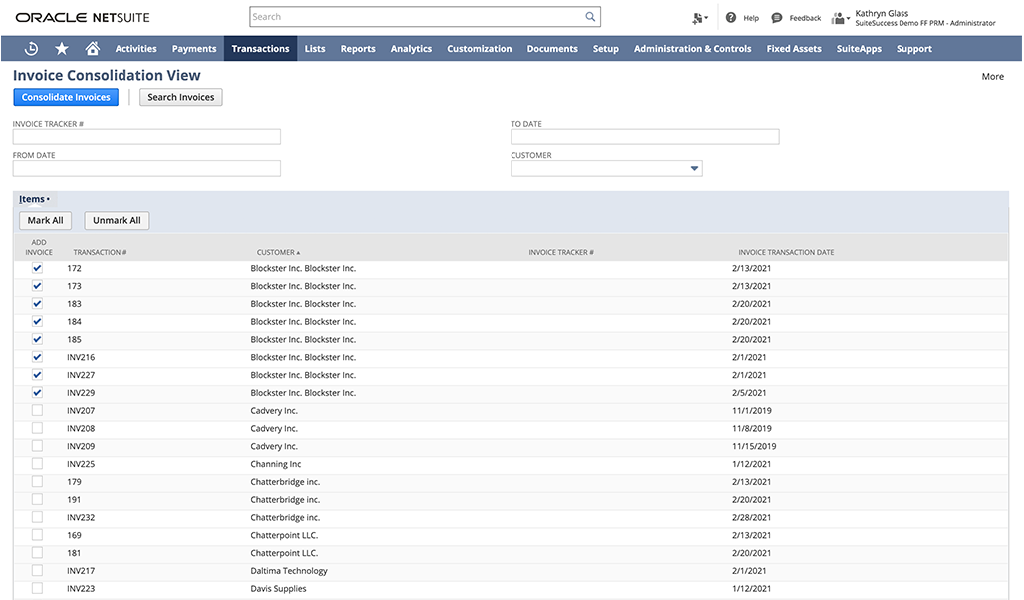
Task: Click the From Date field
Action: 145,167
